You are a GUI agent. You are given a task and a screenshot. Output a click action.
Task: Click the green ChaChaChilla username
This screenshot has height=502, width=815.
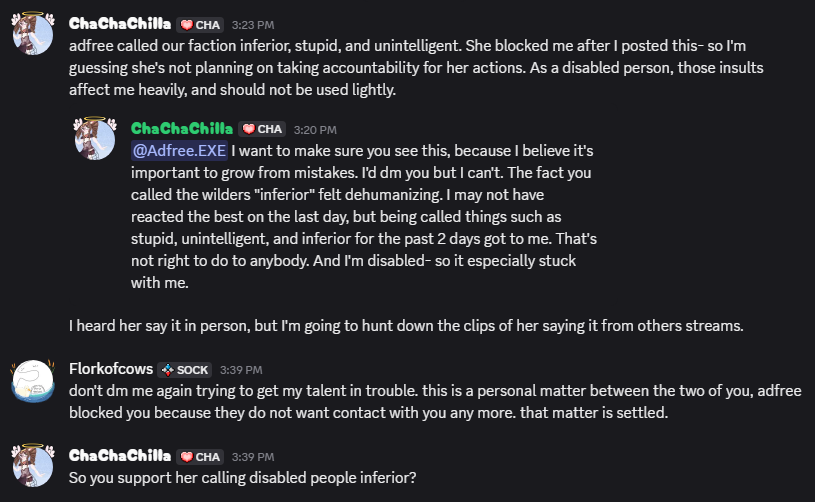coord(182,129)
